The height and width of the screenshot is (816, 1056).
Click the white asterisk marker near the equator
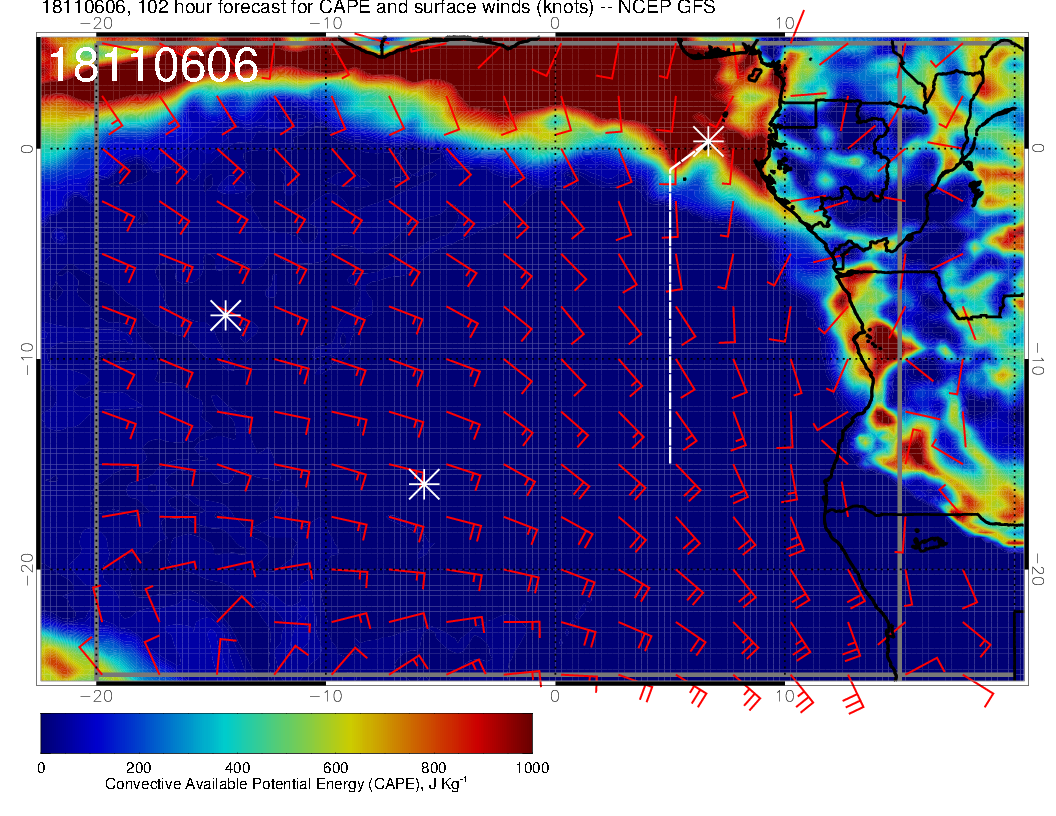click(708, 140)
